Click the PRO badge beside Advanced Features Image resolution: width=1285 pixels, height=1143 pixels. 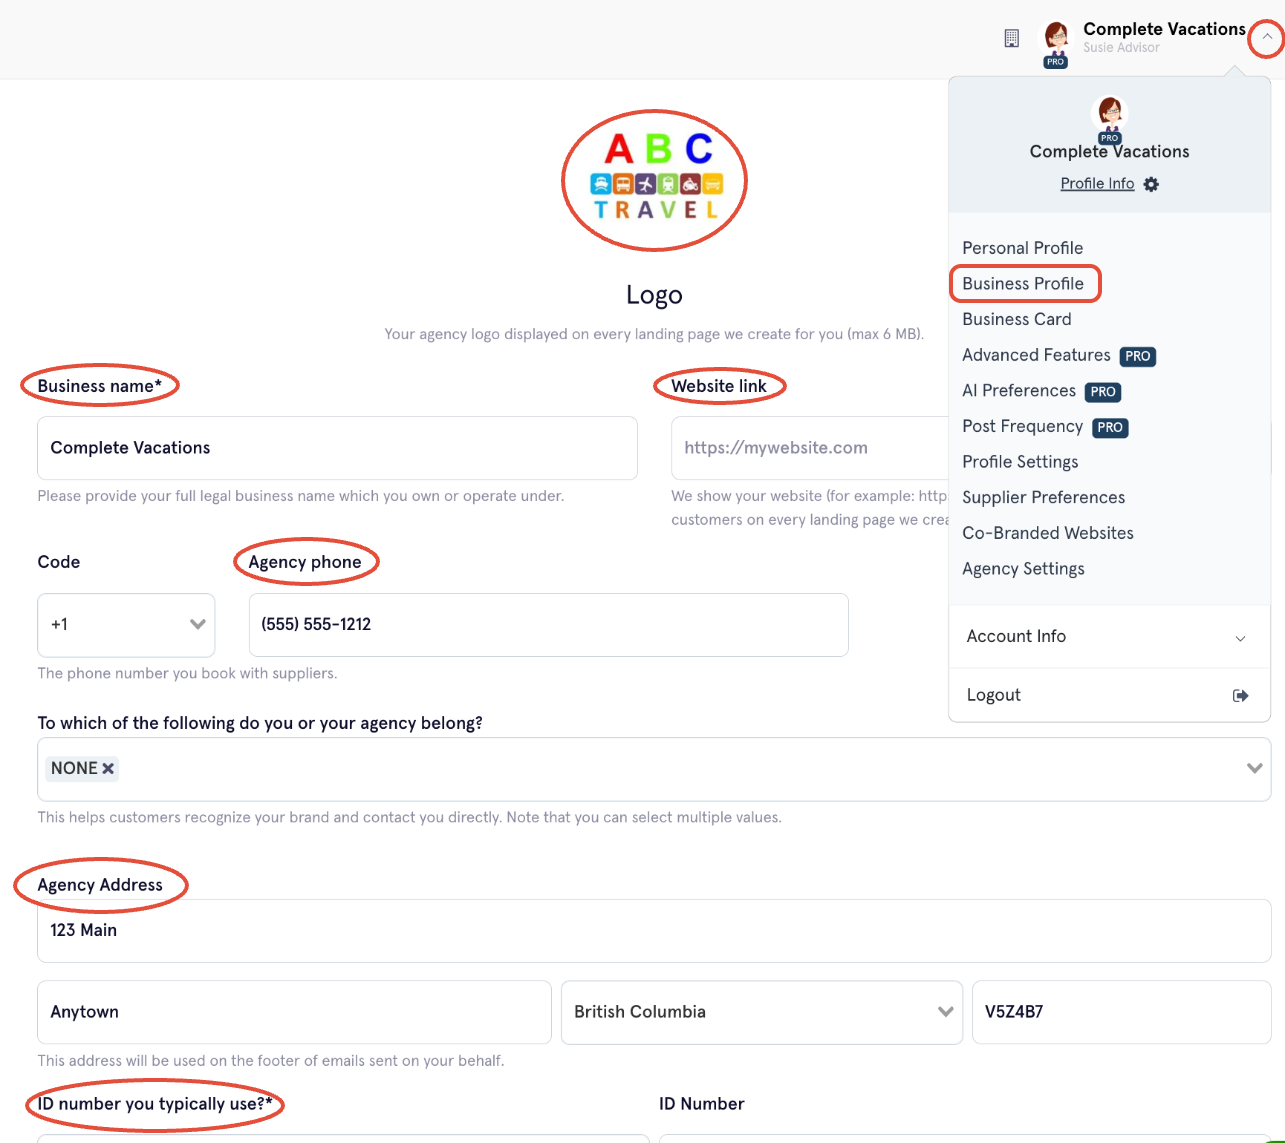1138,356
